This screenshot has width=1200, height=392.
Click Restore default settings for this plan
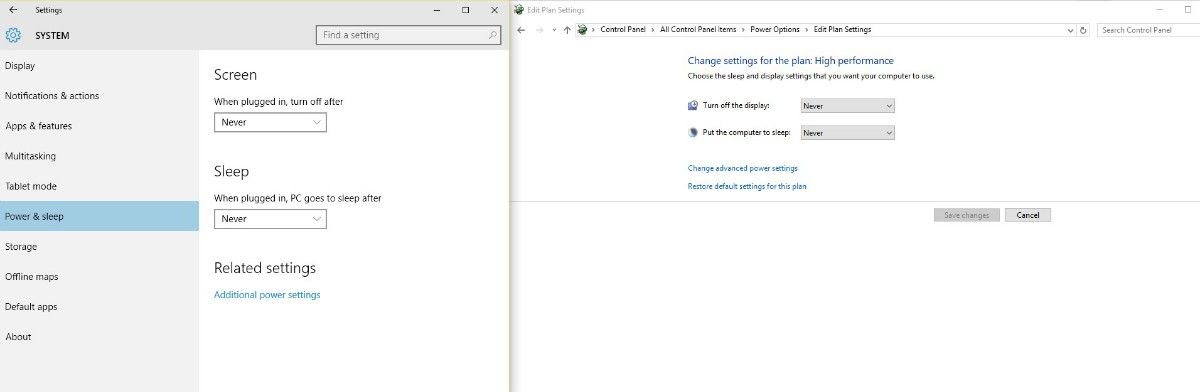click(x=747, y=186)
